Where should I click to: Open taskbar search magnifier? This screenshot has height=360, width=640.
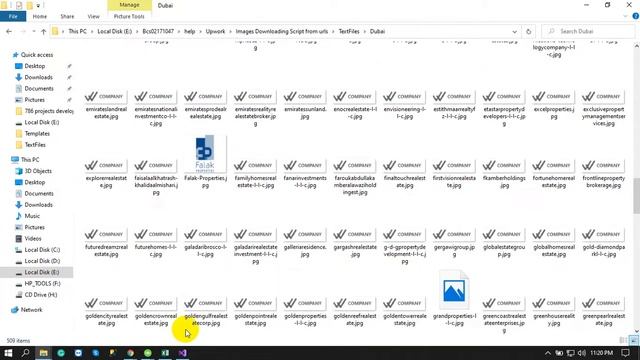pyautogui.click(x=25, y=353)
